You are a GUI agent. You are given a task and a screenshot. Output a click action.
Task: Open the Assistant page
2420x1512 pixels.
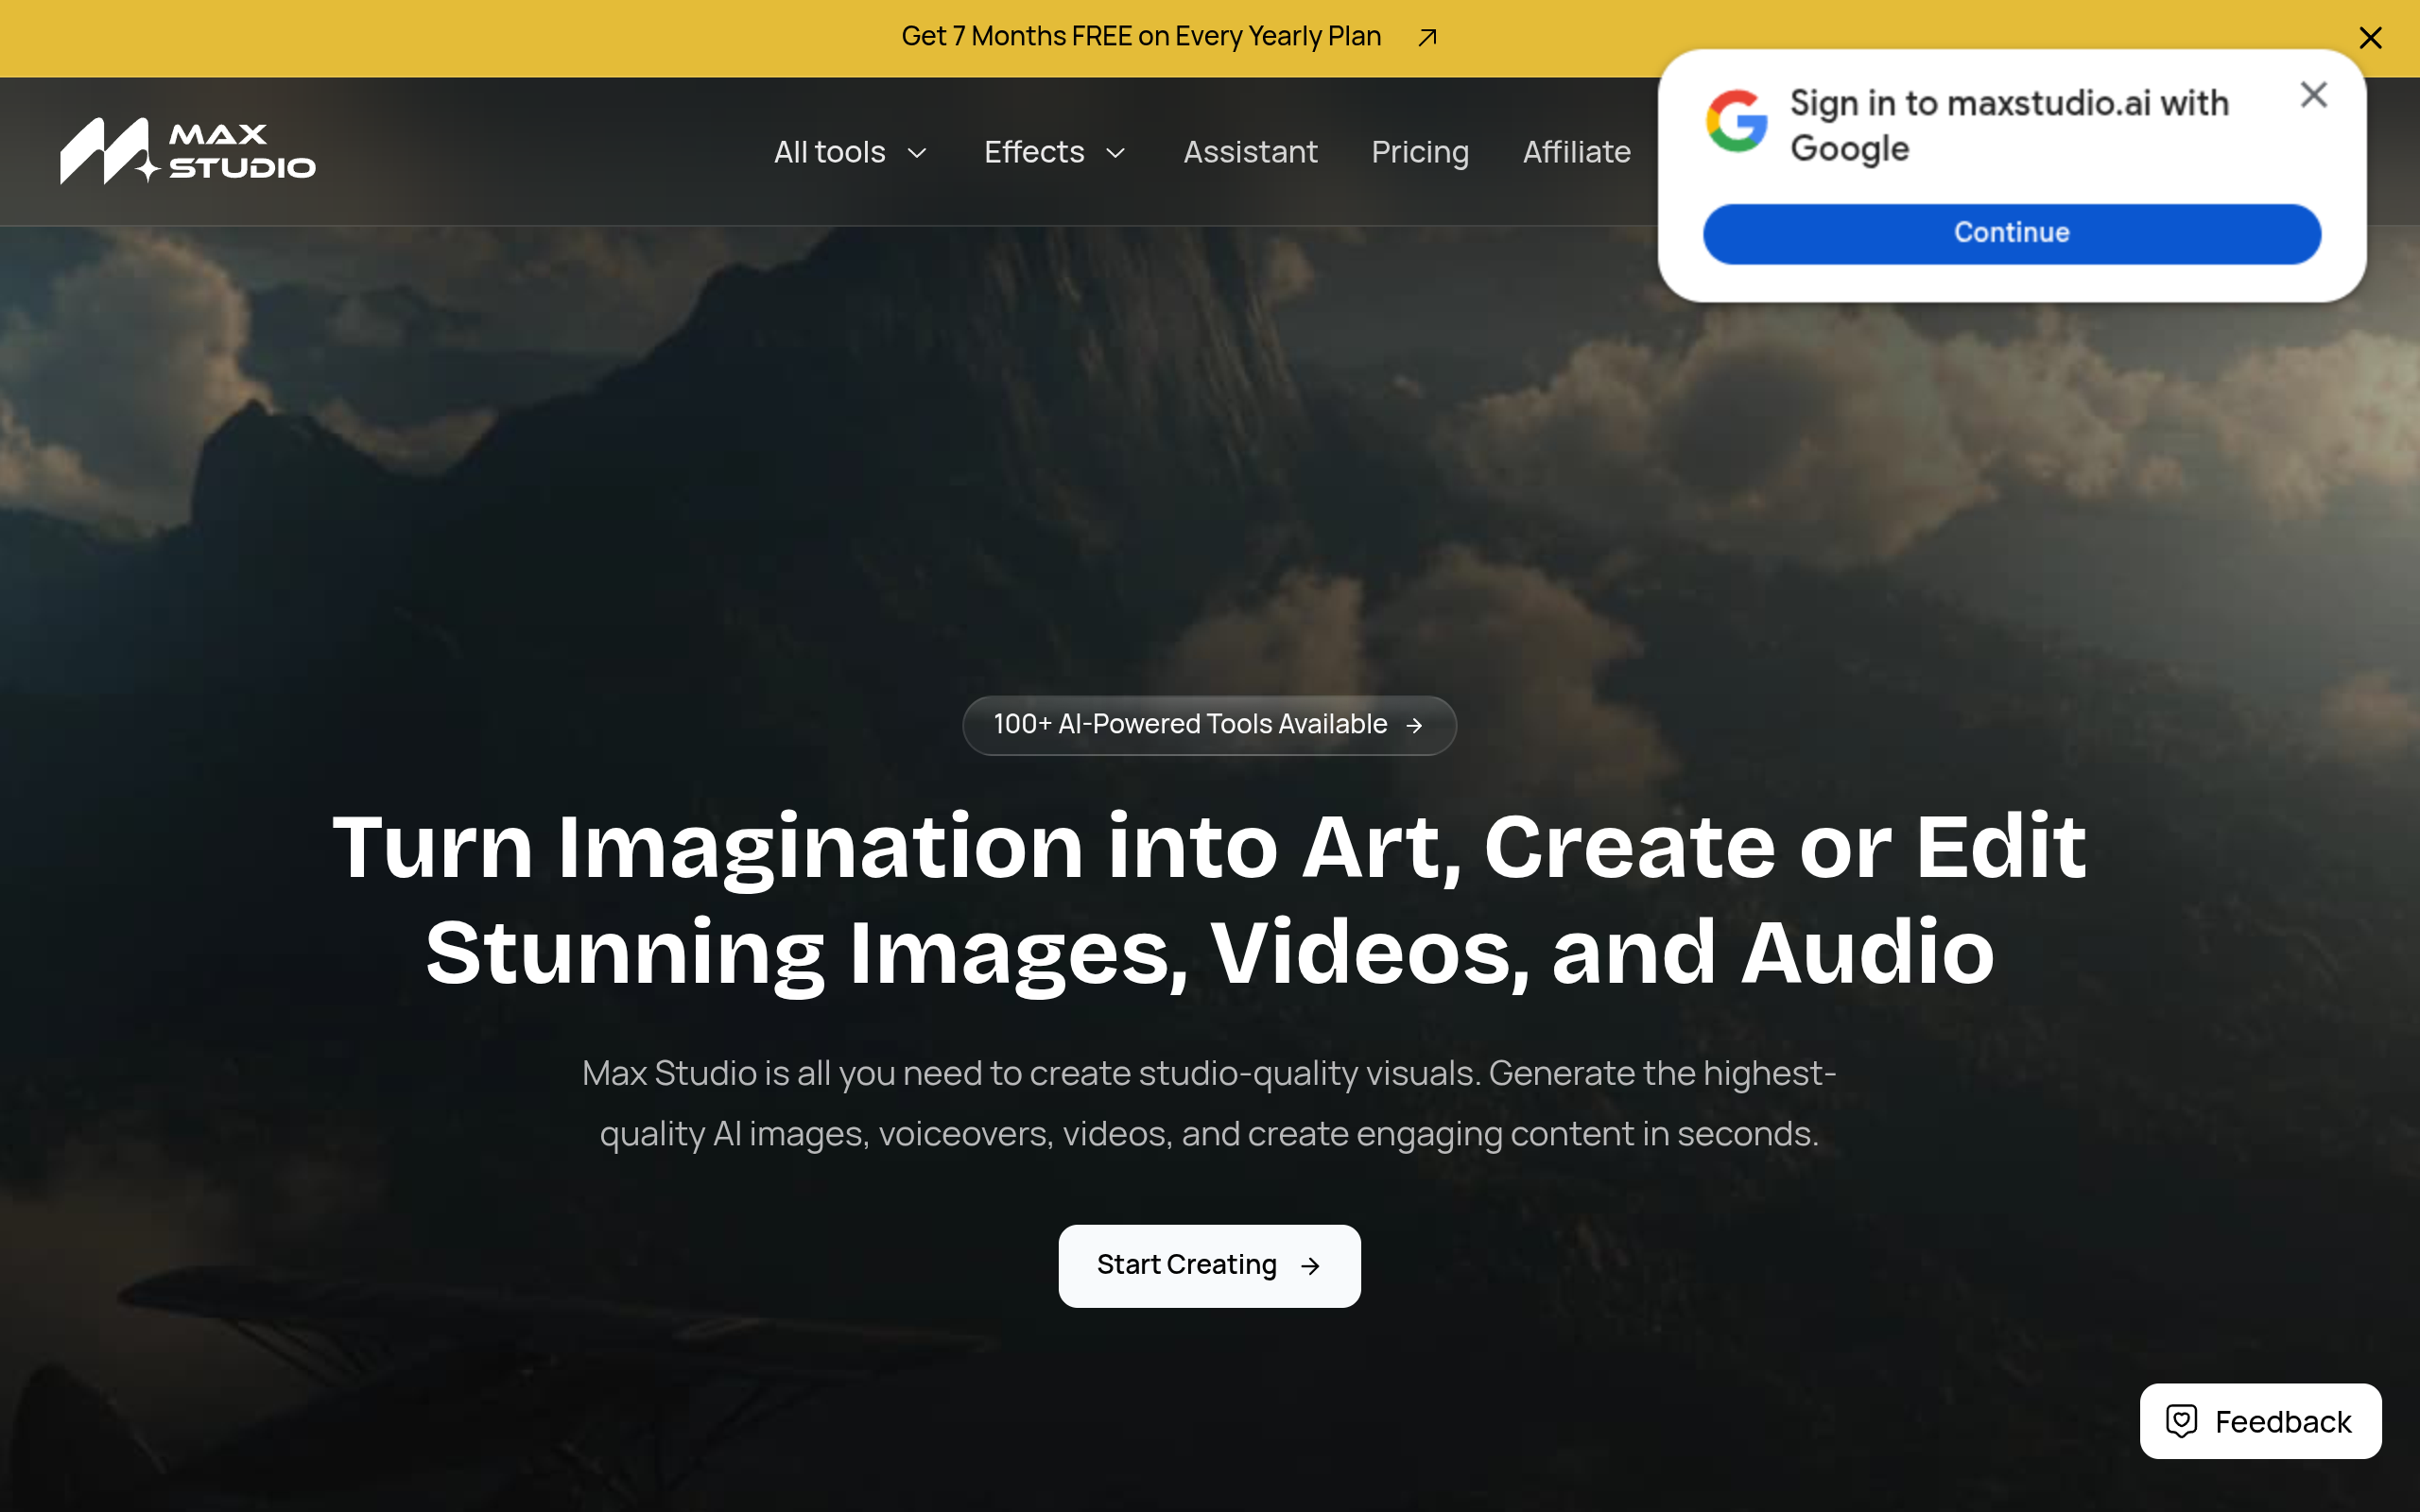[1250, 152]
